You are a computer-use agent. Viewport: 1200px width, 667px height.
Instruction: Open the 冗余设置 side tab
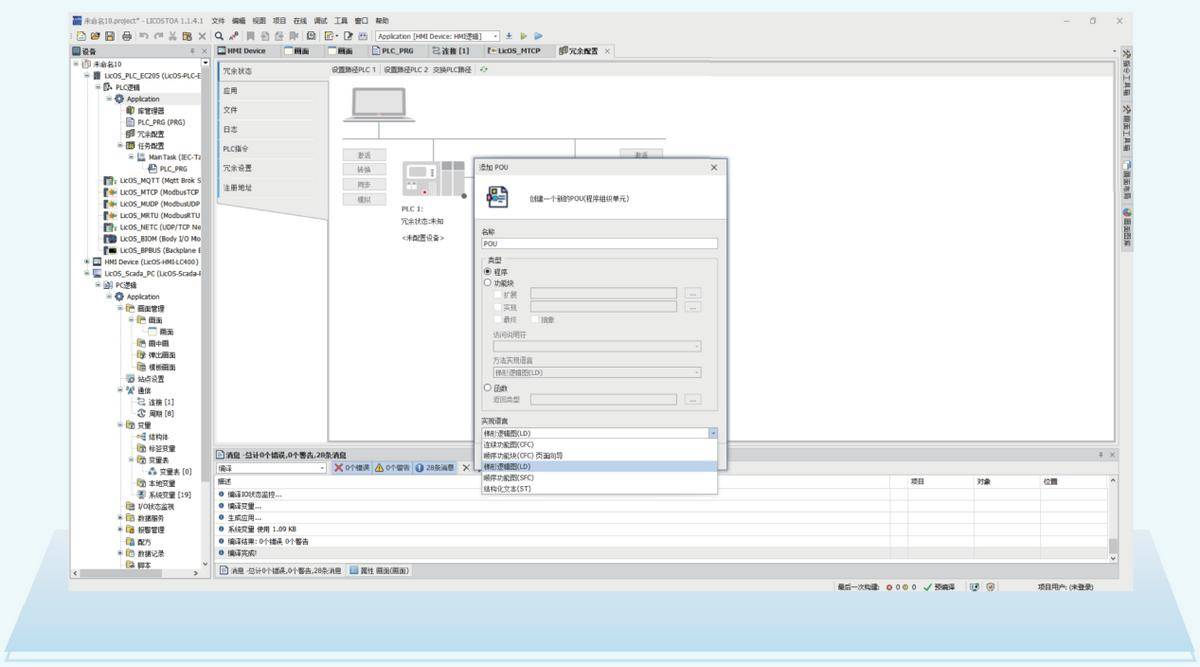click(x=238, y=168)
